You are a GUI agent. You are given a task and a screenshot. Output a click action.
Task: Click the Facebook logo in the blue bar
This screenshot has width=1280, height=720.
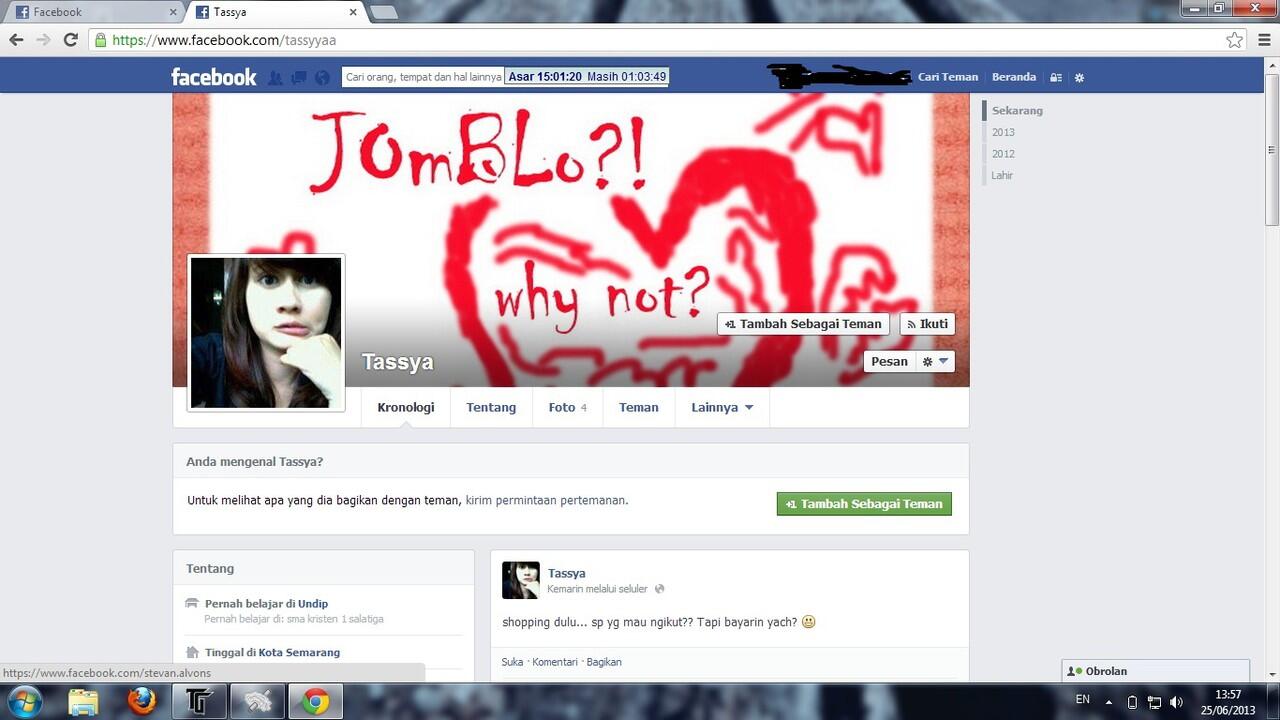214,77
